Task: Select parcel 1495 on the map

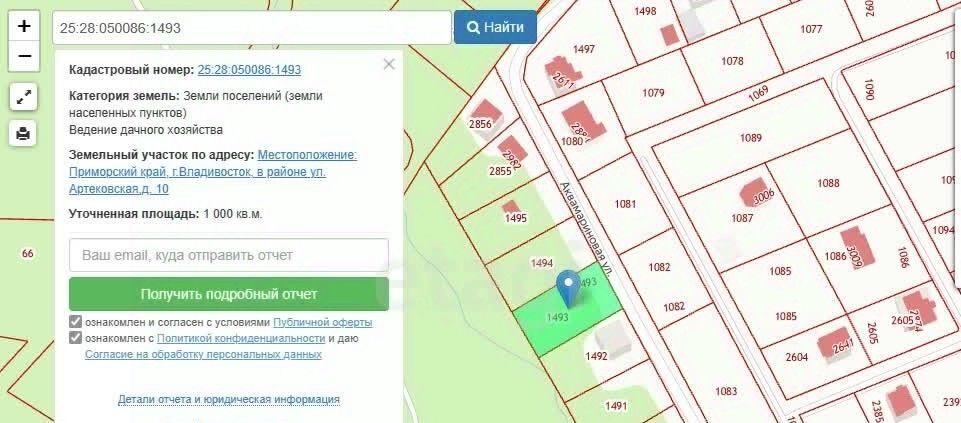Action: click(515, 218)
